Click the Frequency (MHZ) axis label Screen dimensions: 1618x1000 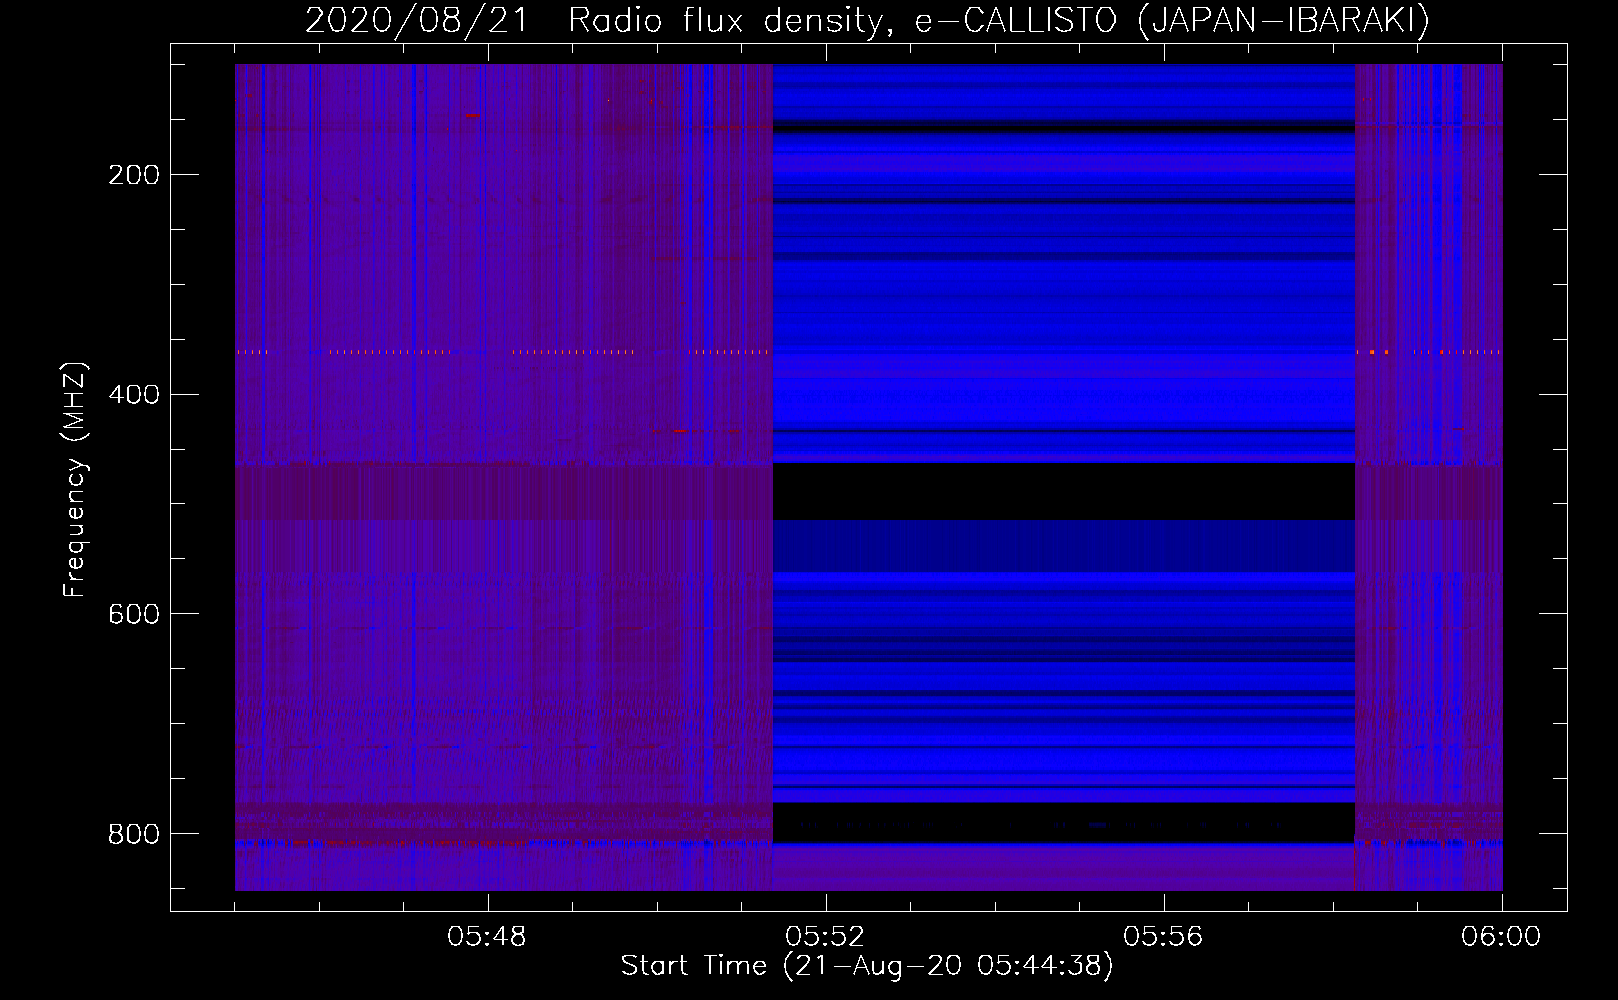click(75, 479)
